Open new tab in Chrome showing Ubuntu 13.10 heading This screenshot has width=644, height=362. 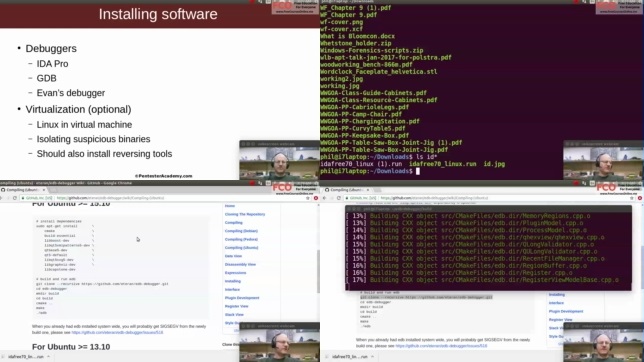point(54,190)
